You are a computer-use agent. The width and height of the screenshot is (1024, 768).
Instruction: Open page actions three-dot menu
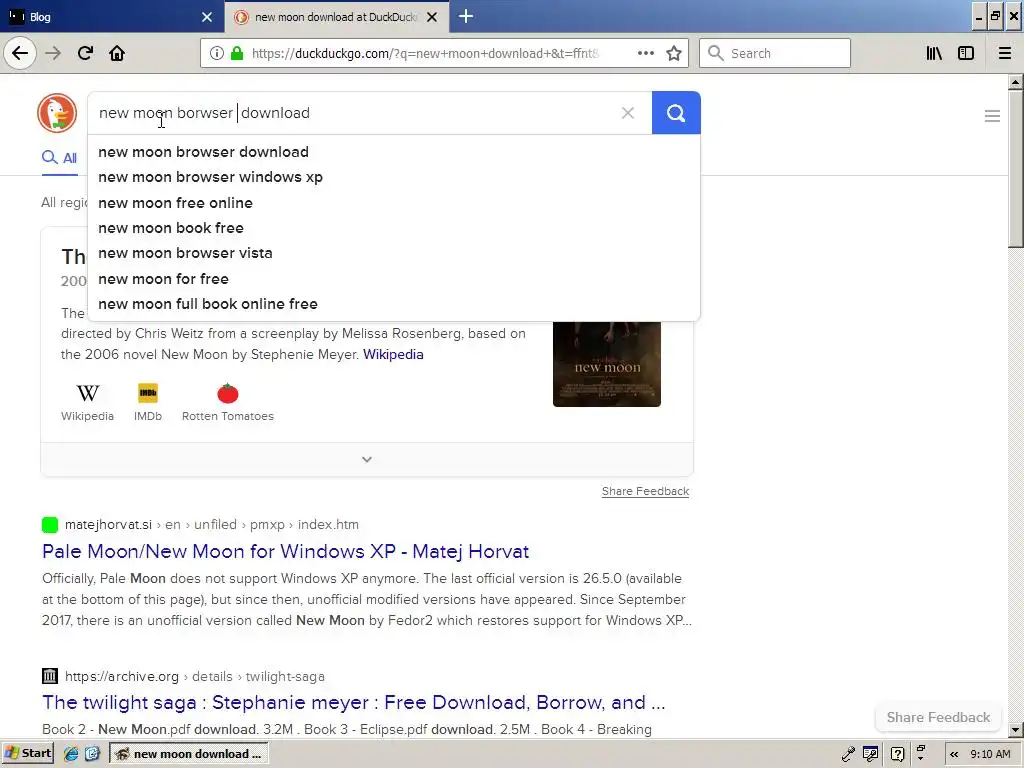click(645, 53)
